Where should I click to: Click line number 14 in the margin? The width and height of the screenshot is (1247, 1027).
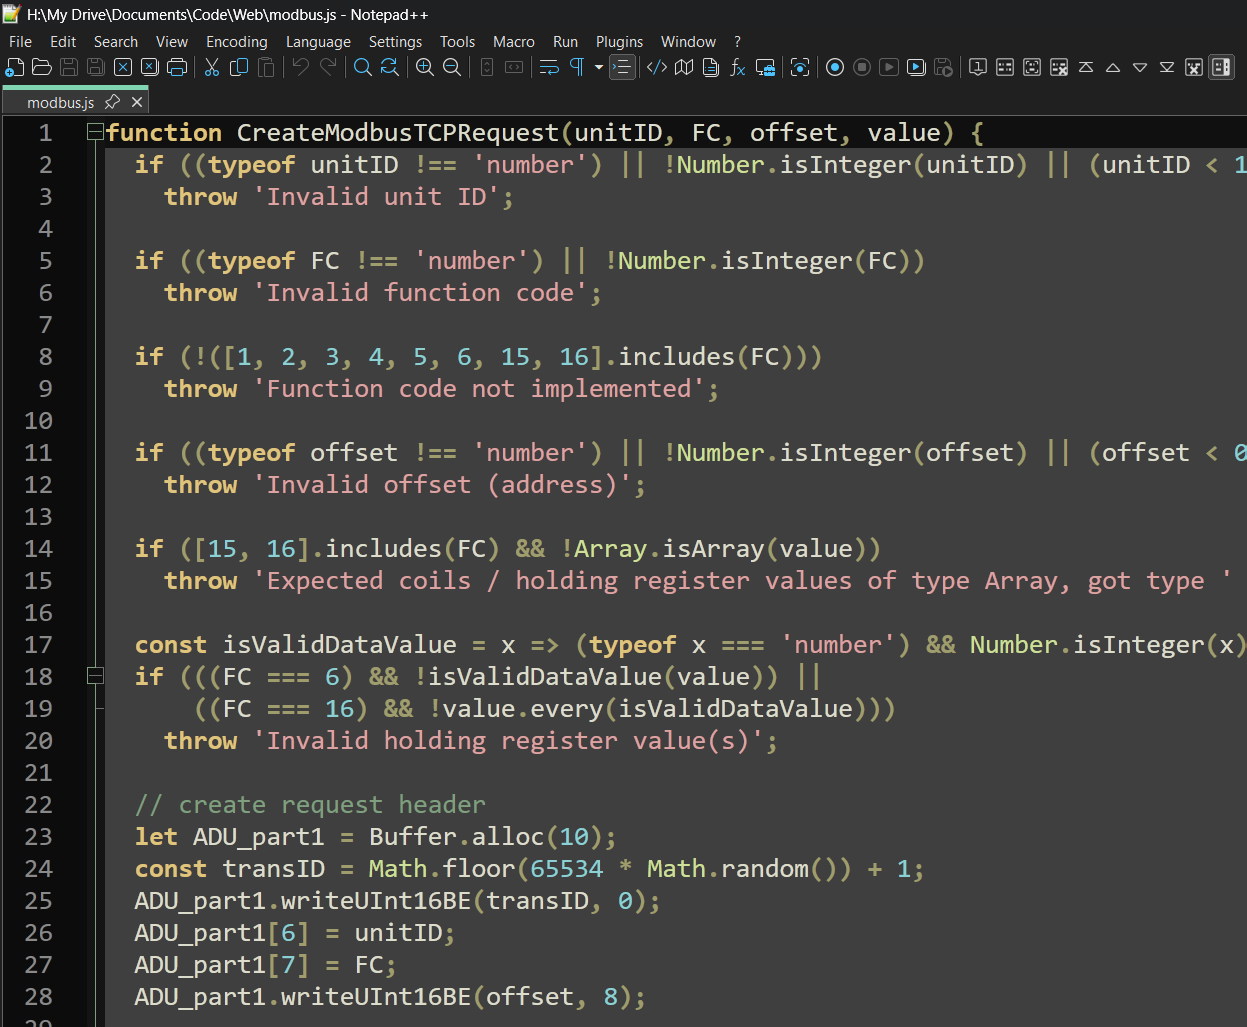[38, 548]
